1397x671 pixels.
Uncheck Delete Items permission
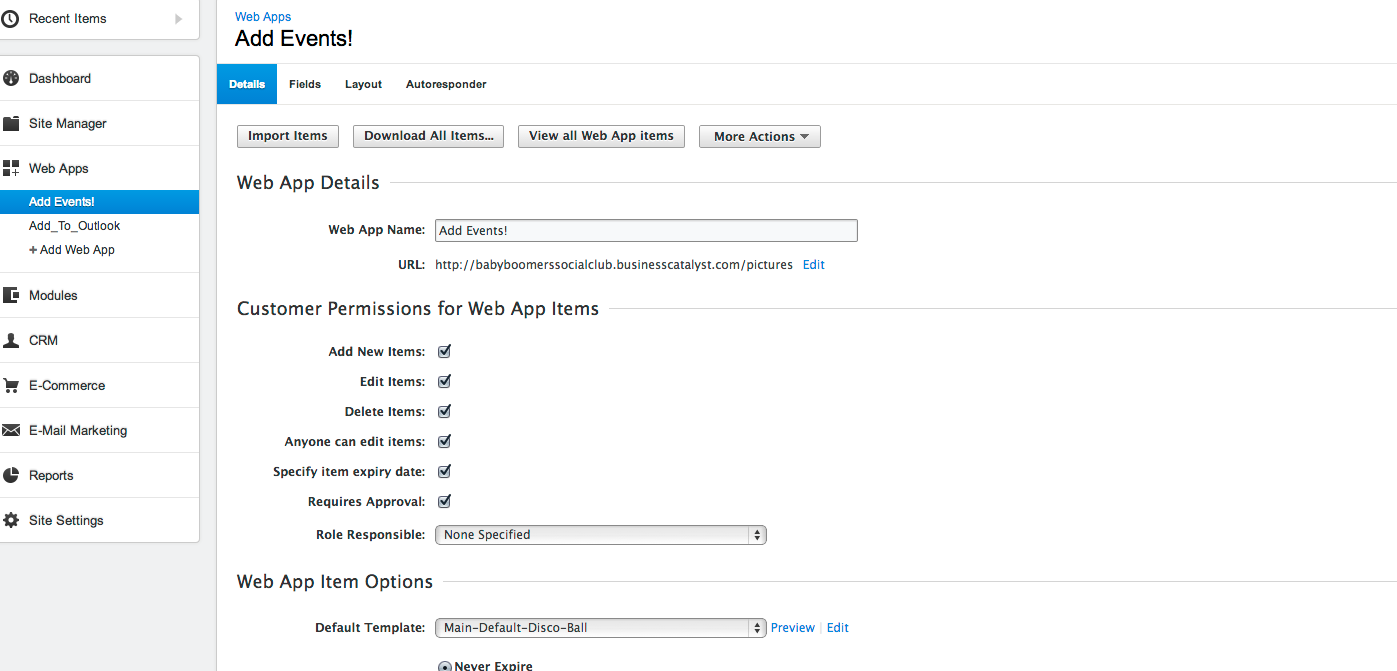tap(444, 411)
